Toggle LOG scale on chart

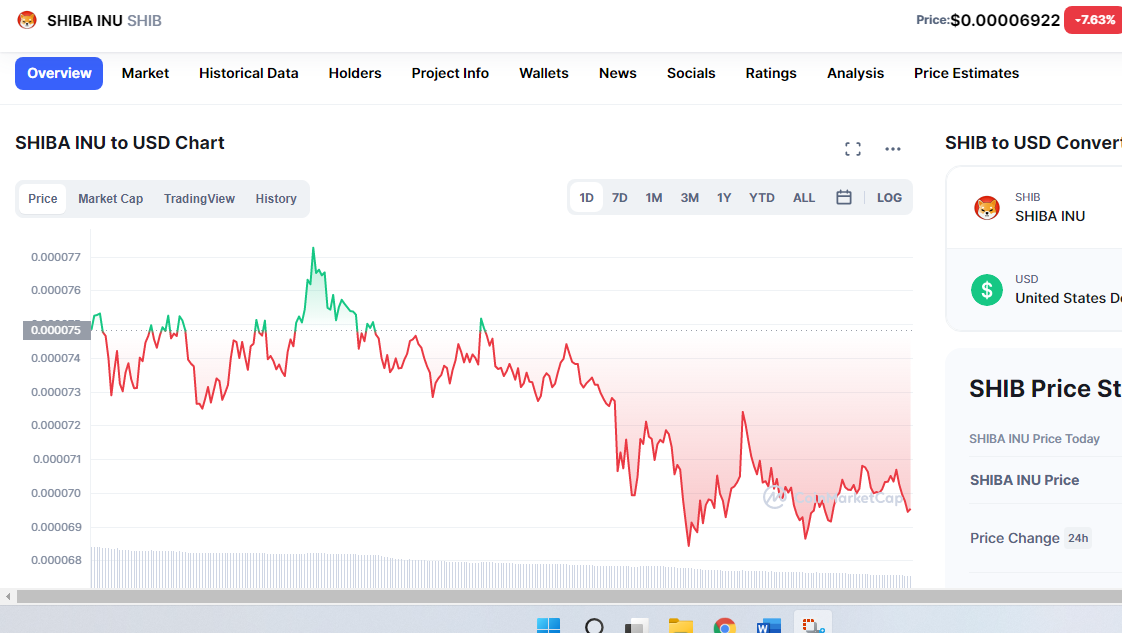[x=889, y=197]
